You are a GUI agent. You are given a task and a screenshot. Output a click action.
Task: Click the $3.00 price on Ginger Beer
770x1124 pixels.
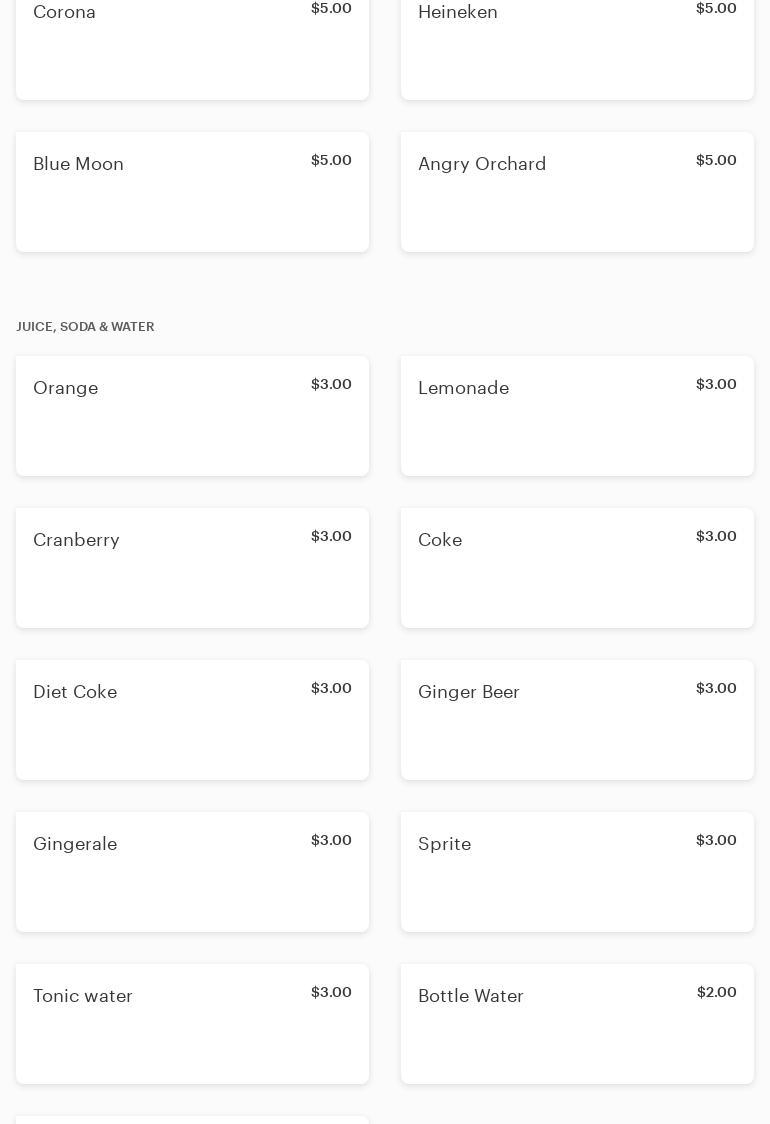coord(716,688)
